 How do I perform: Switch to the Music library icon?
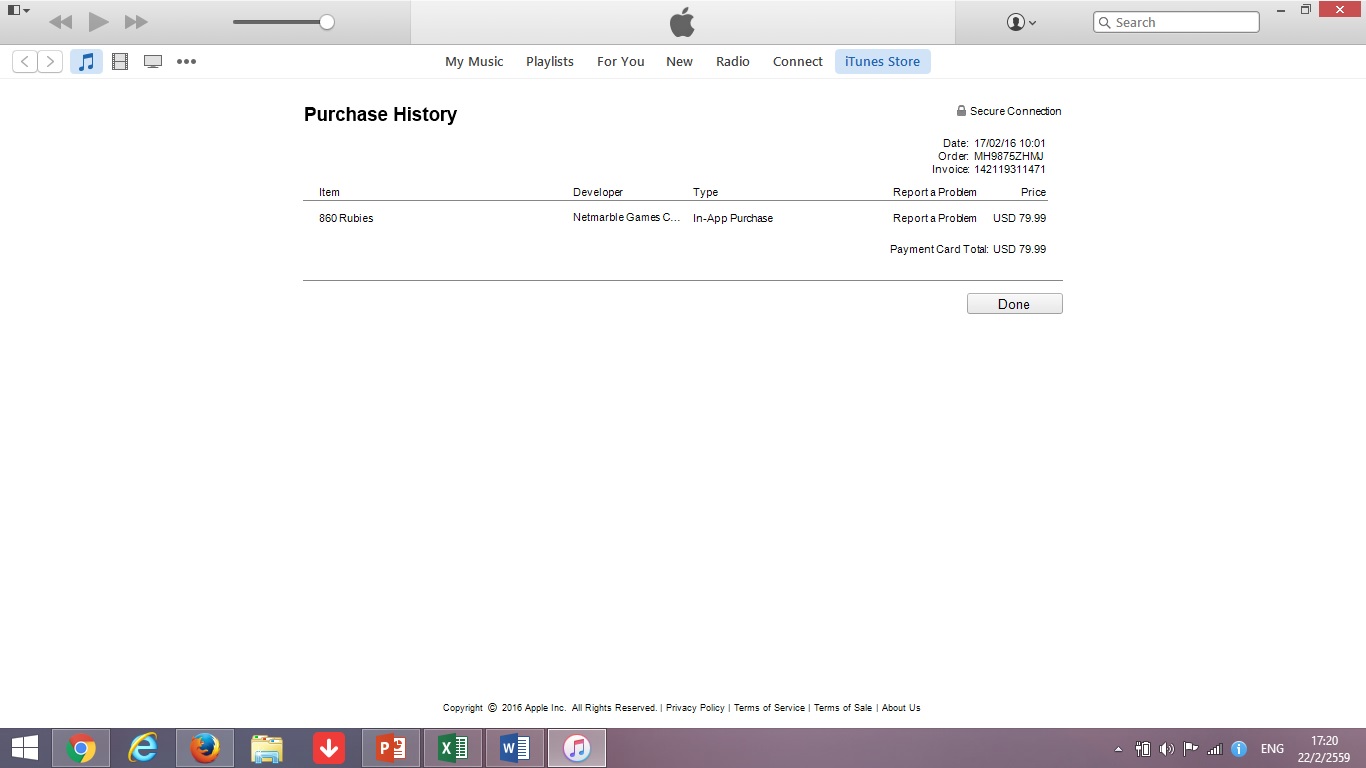86,61
